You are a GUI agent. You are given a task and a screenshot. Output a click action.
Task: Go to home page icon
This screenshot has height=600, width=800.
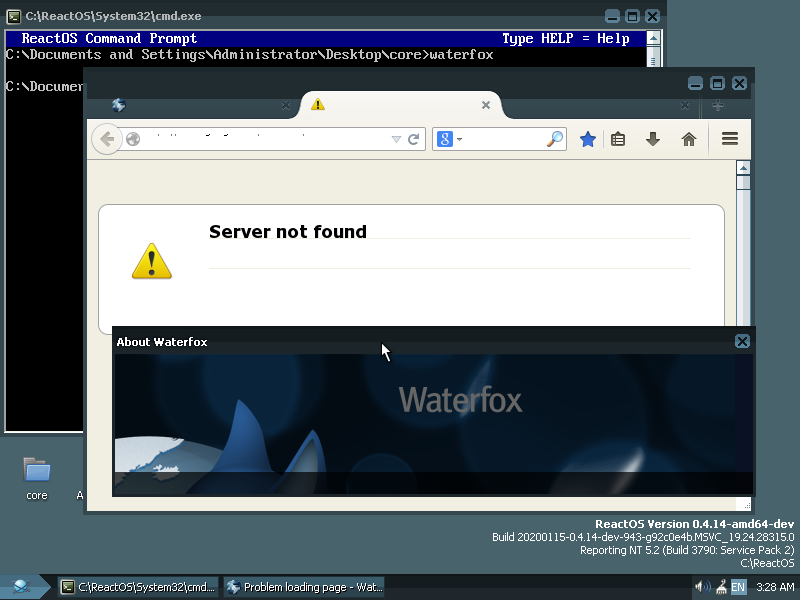(689, 139)
